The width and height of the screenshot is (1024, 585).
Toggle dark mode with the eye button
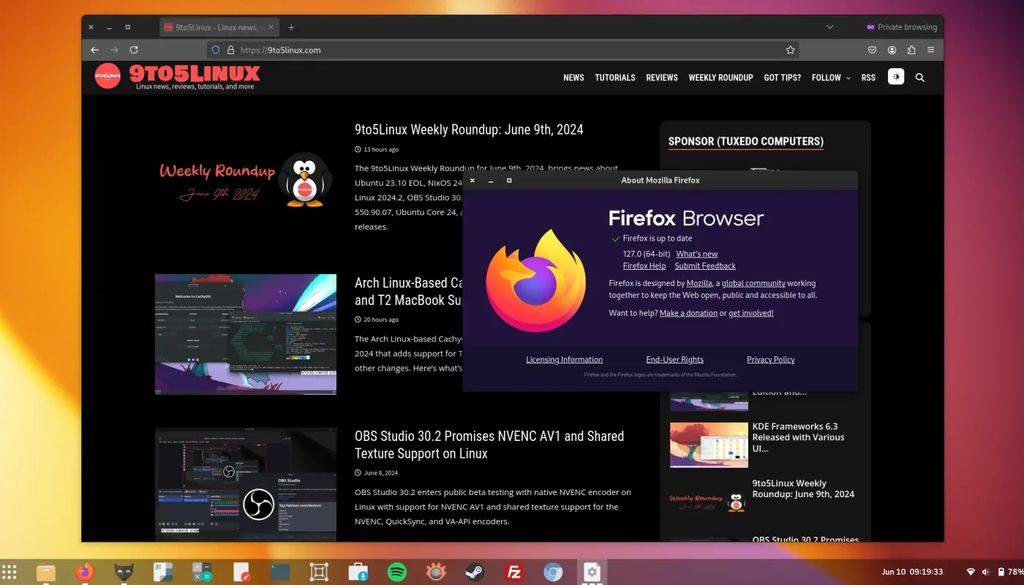(895, 77)
